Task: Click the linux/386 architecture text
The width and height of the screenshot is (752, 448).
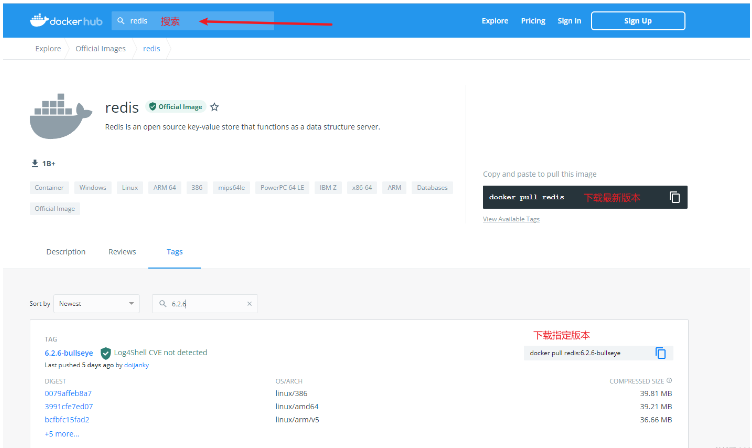Action: point(291,393)
